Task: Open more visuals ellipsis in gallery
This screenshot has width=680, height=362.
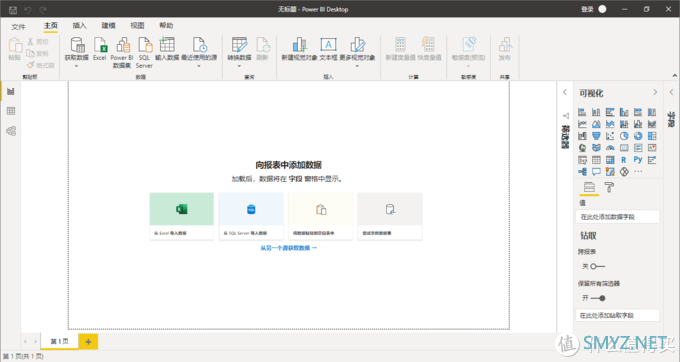Action: [x=638, y=172]
